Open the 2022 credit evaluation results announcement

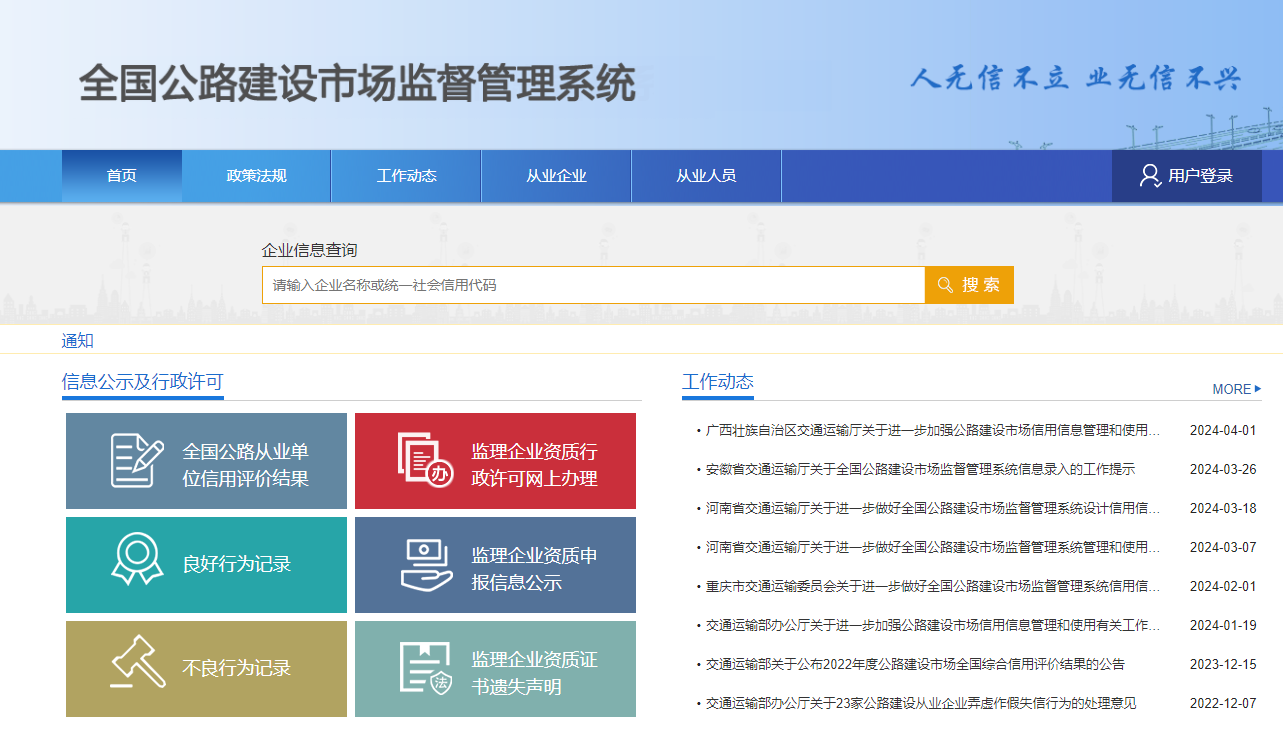click(915, 664)
